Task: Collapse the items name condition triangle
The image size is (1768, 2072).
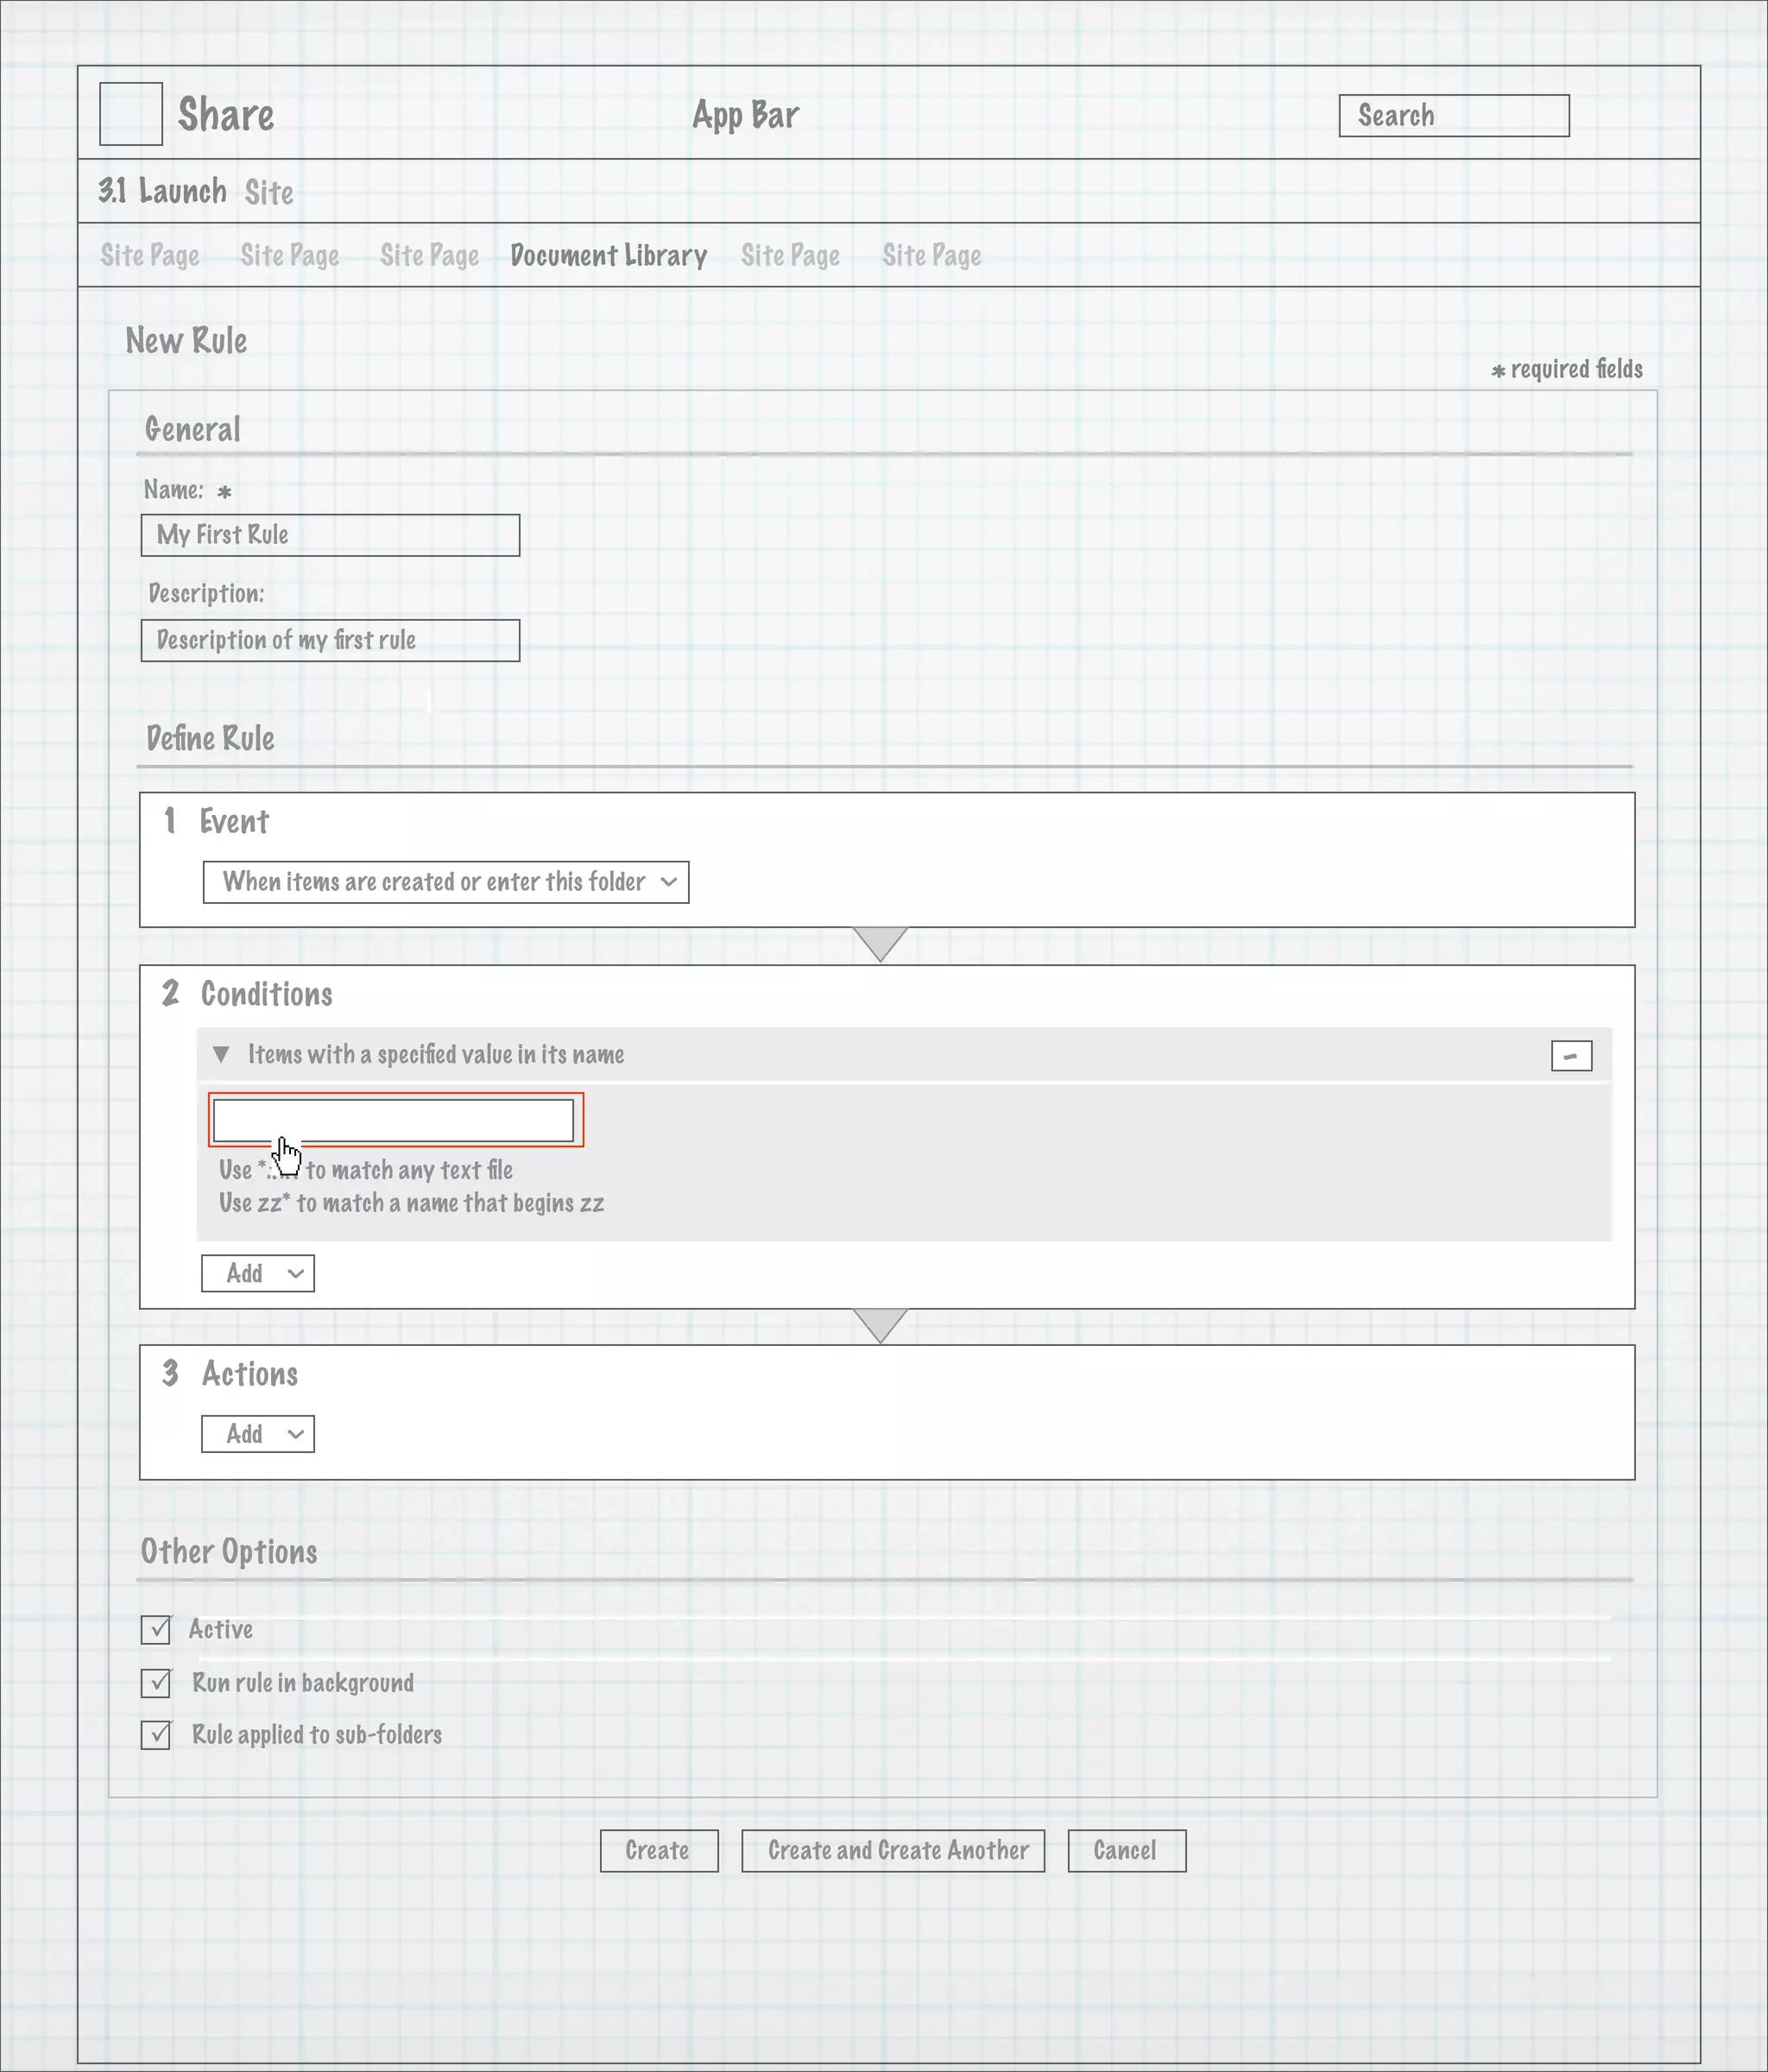Action: pos(222,1054)
